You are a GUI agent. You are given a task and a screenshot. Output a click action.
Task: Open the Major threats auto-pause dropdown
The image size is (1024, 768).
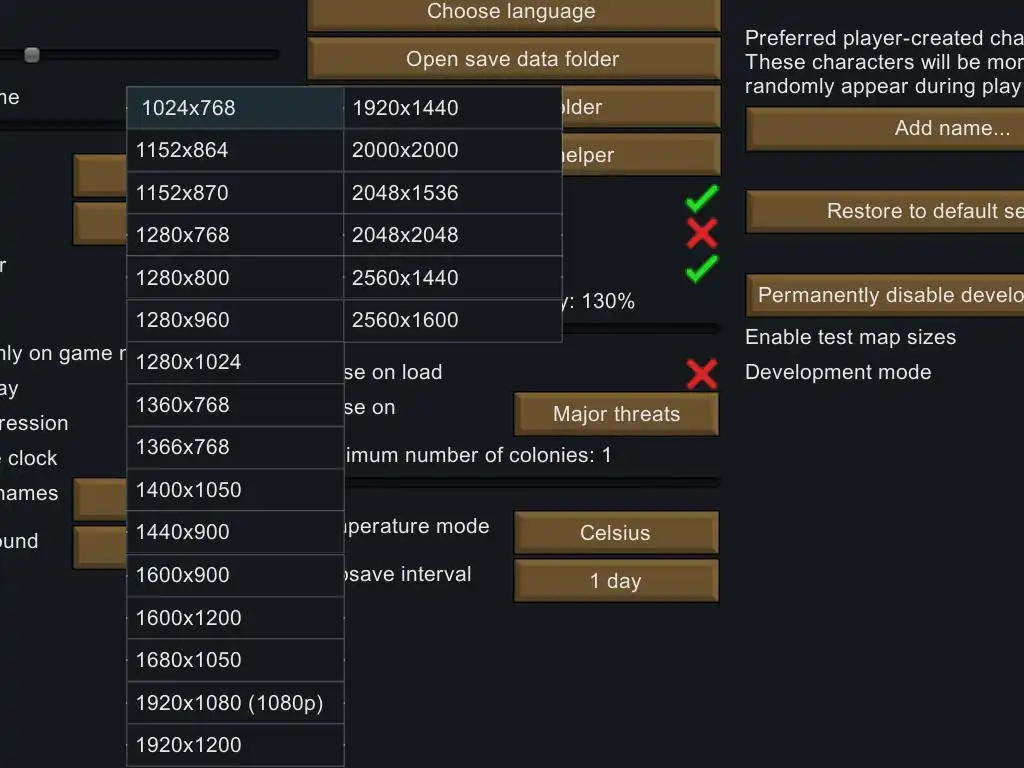coord(616,414)
